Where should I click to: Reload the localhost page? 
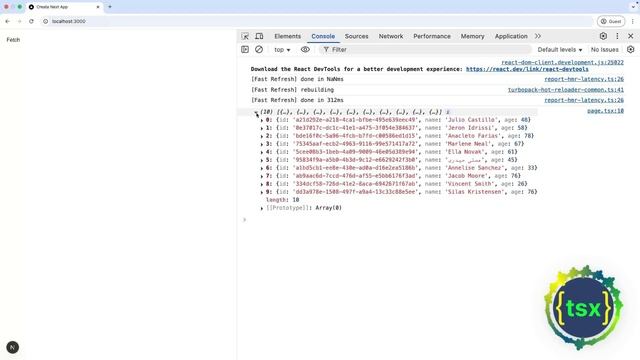[x=31, y=21]
